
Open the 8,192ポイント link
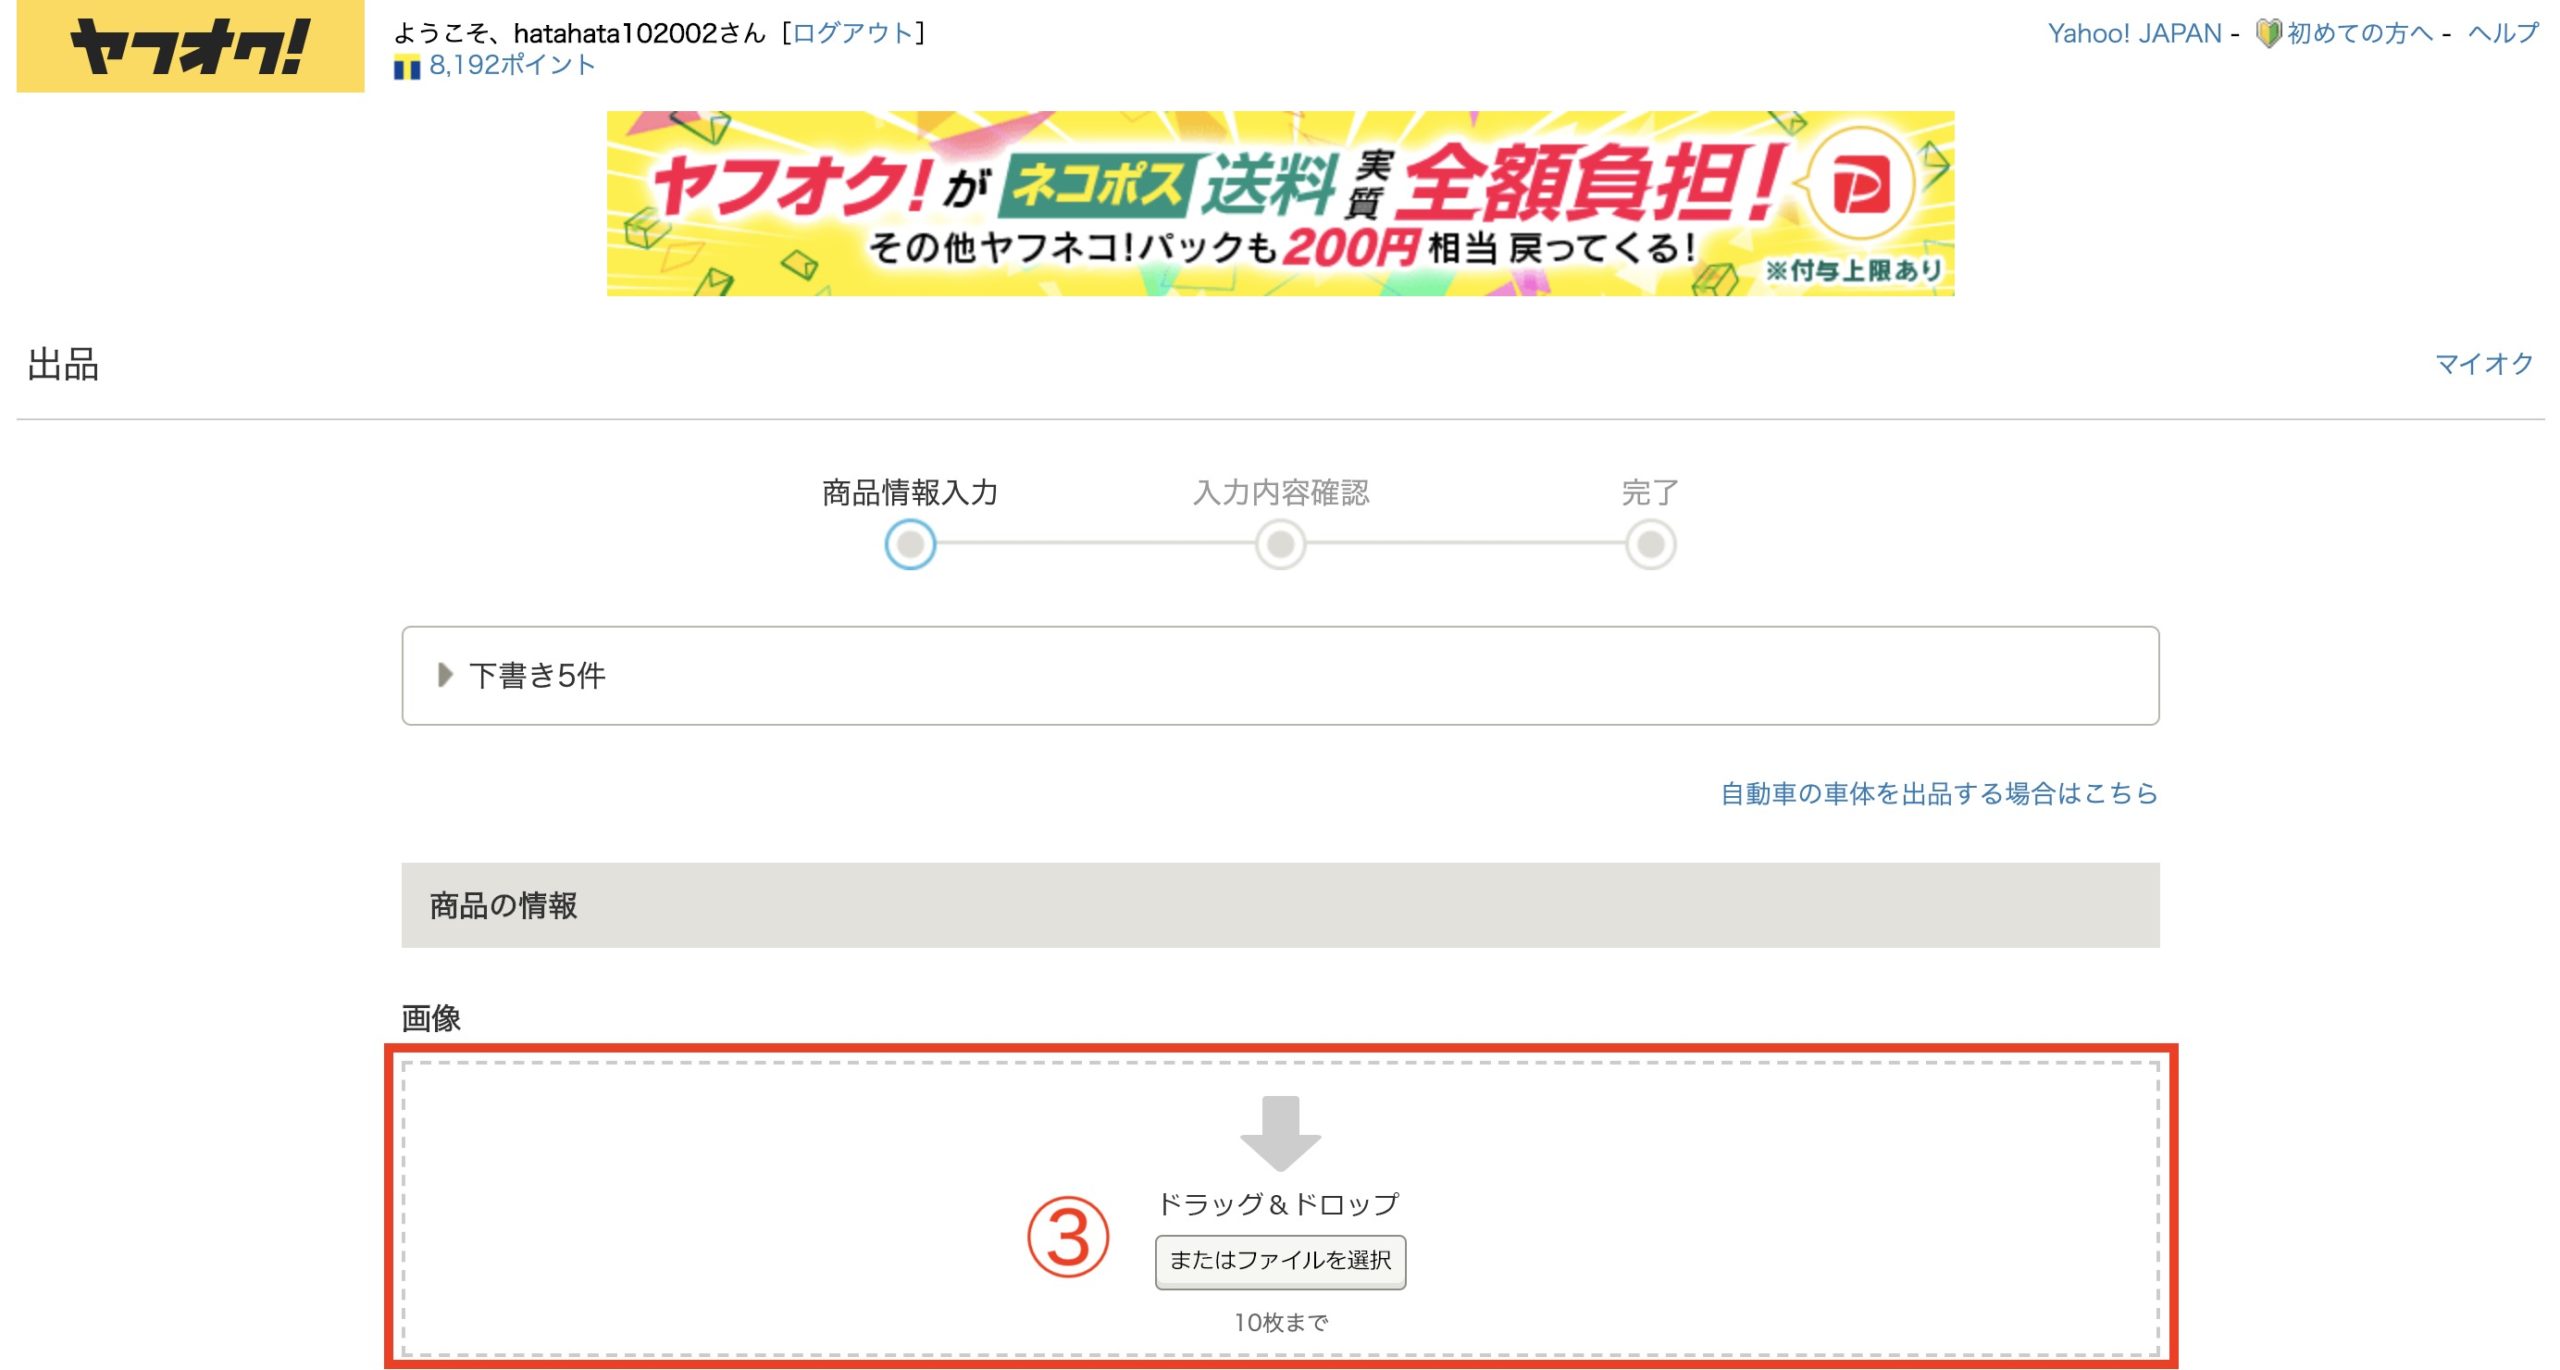click(x=512, y=66)
